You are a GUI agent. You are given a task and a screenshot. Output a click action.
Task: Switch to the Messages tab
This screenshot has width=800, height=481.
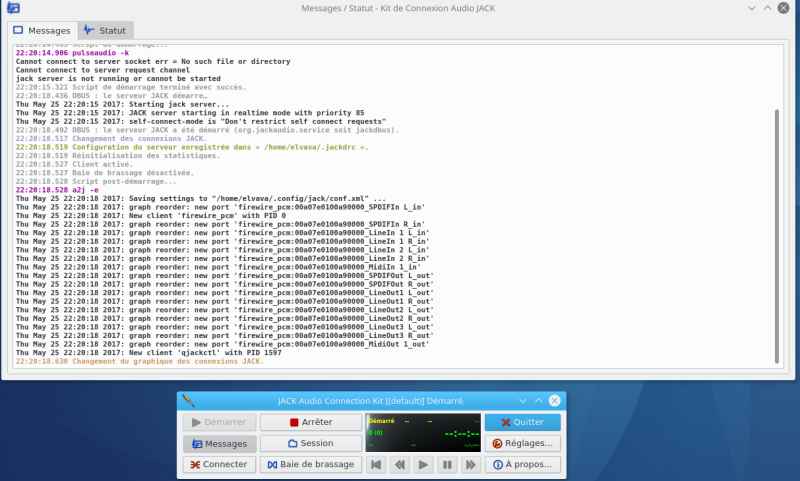coord(42,31)
